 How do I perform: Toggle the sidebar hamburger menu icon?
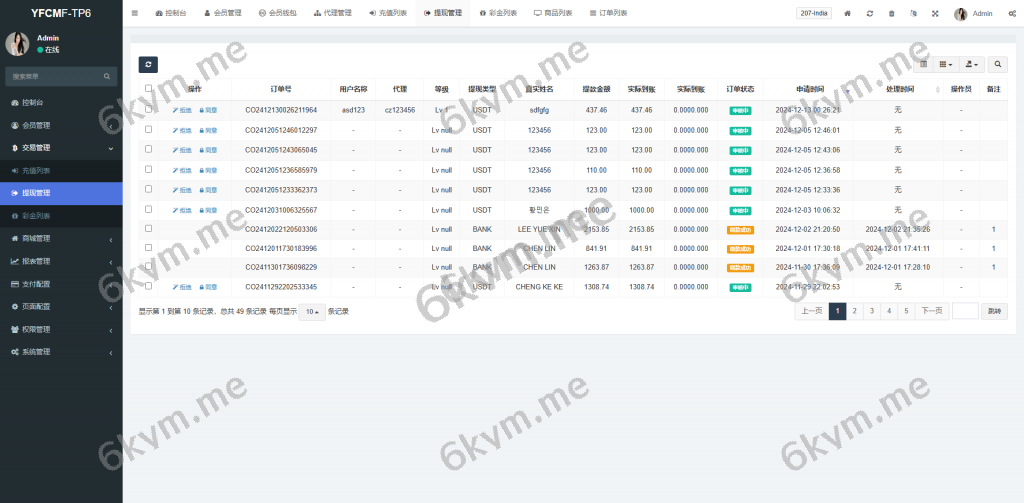pyautogui.click(x=135, y=13)
